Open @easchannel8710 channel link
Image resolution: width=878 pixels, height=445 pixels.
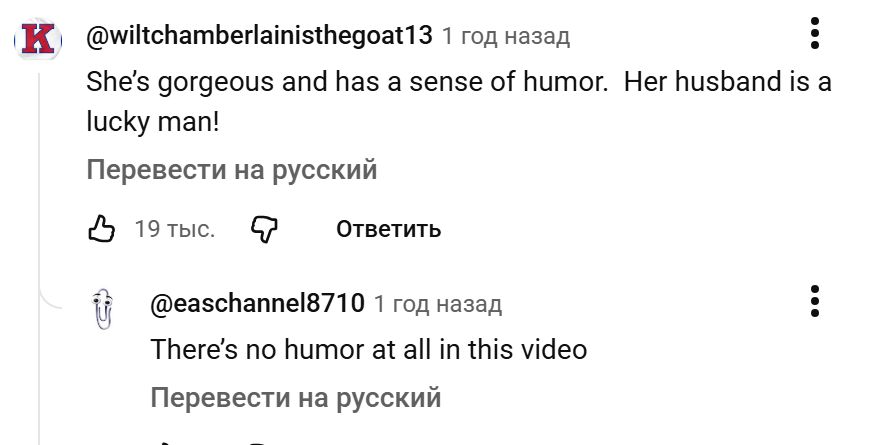[x=257, y=303]
